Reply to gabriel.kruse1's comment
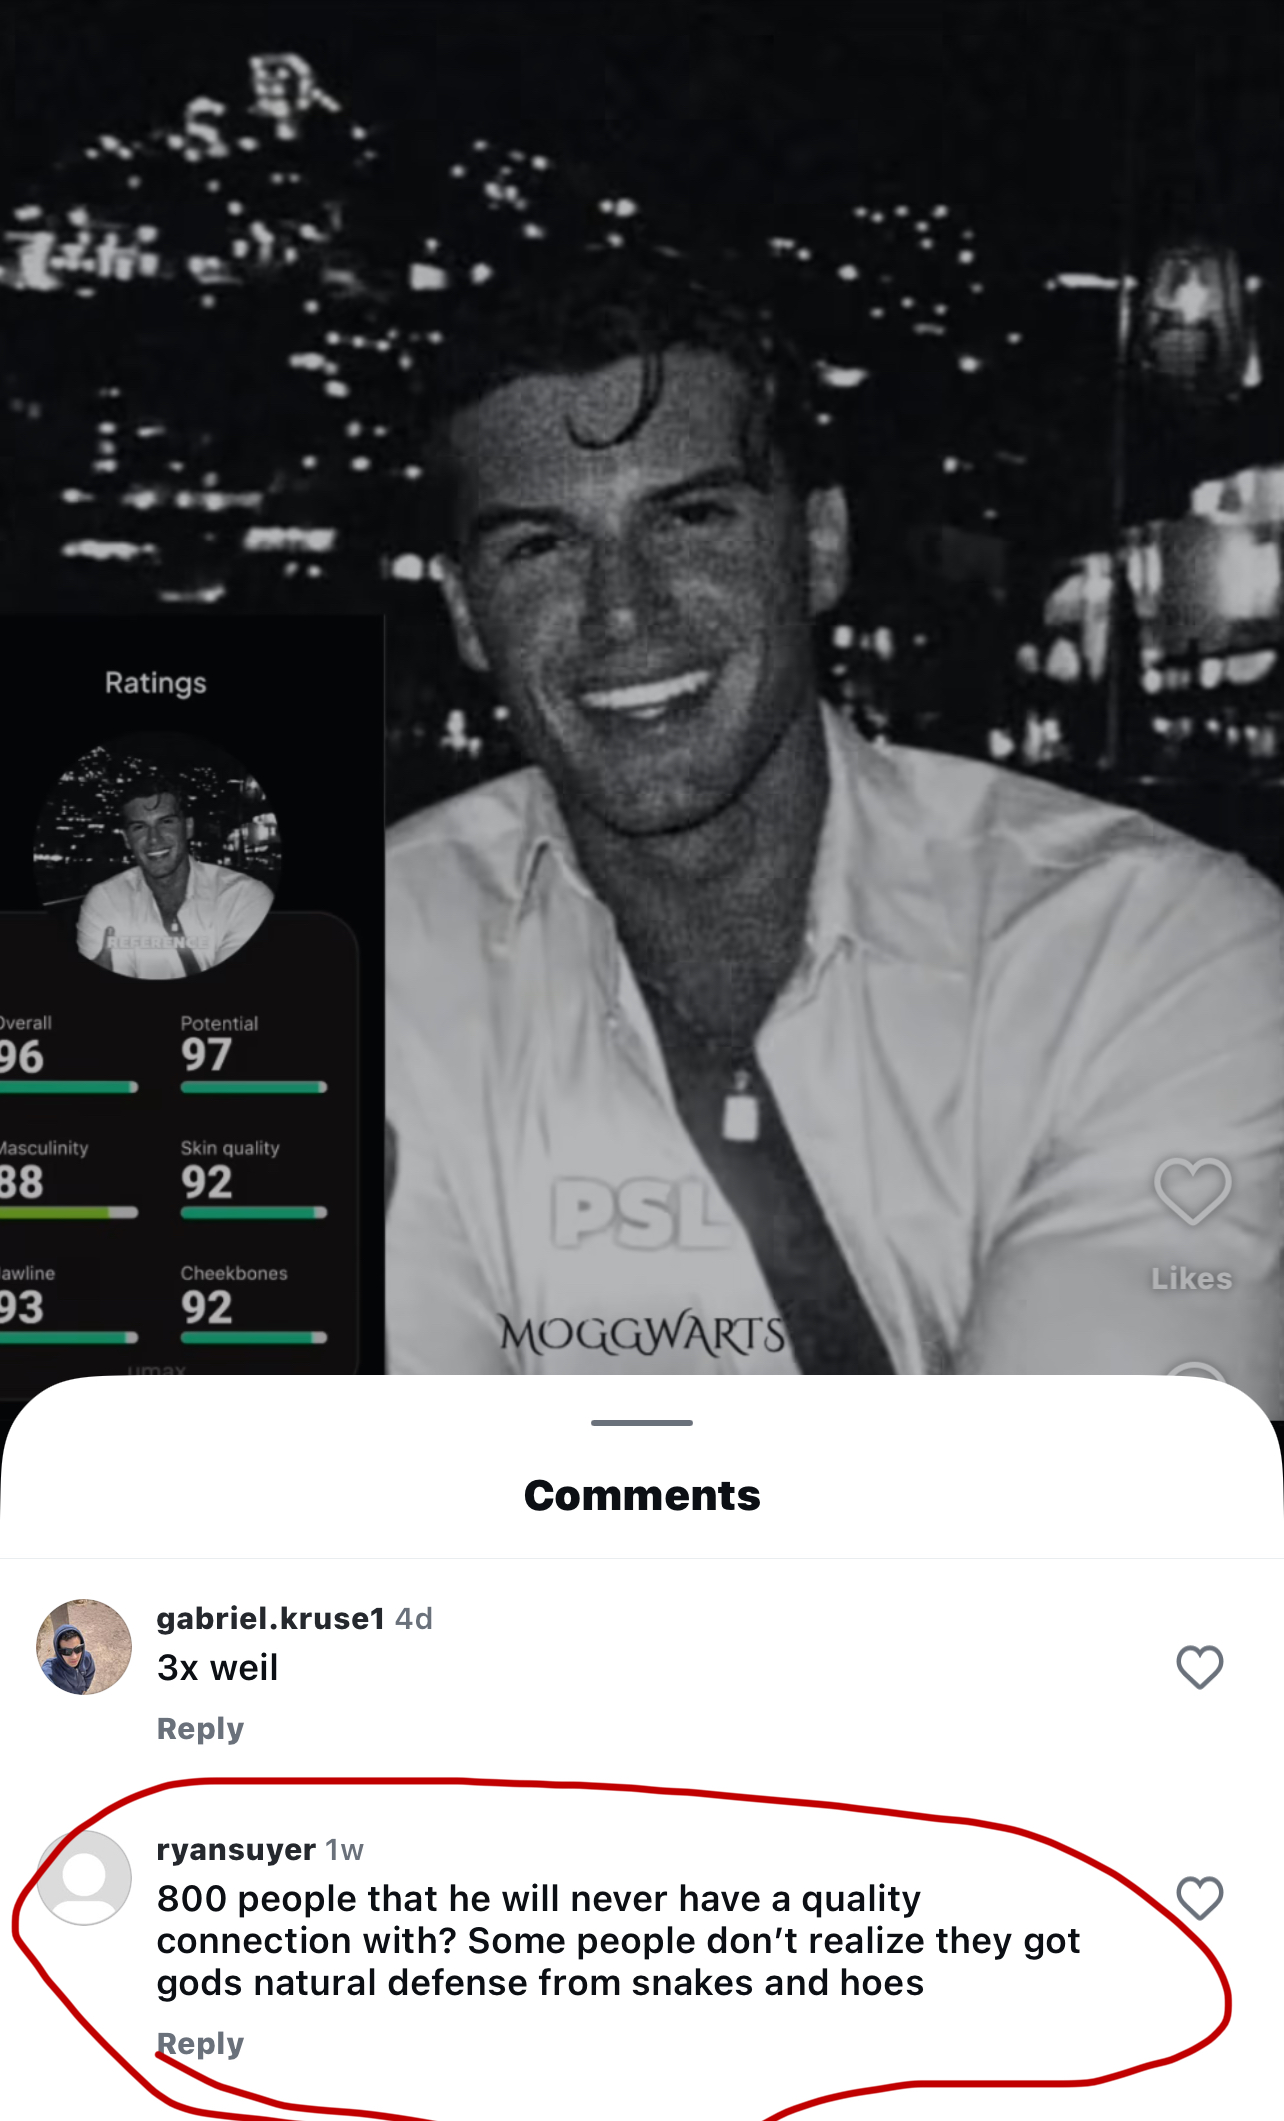This screenshot has width=1284, height=2121. pyautogui.click(x=200, y=1729)
